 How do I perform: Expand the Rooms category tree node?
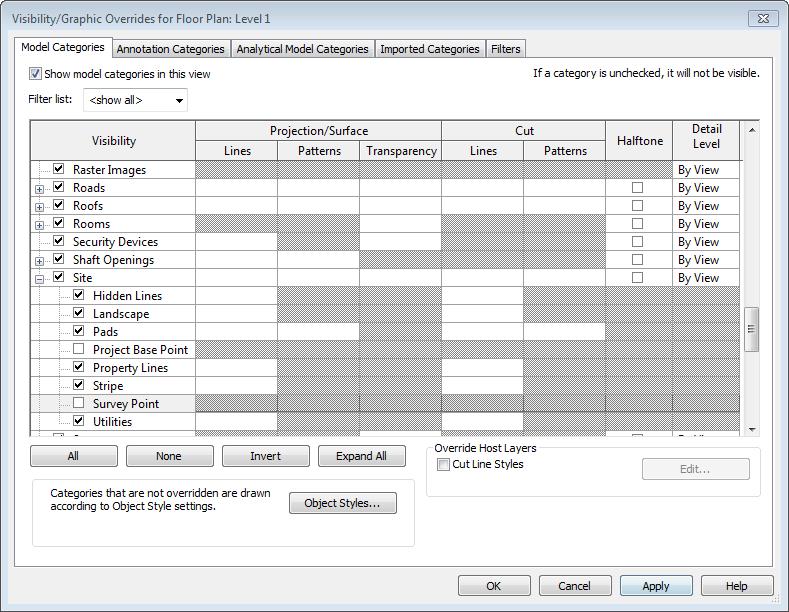click(39, 225)
